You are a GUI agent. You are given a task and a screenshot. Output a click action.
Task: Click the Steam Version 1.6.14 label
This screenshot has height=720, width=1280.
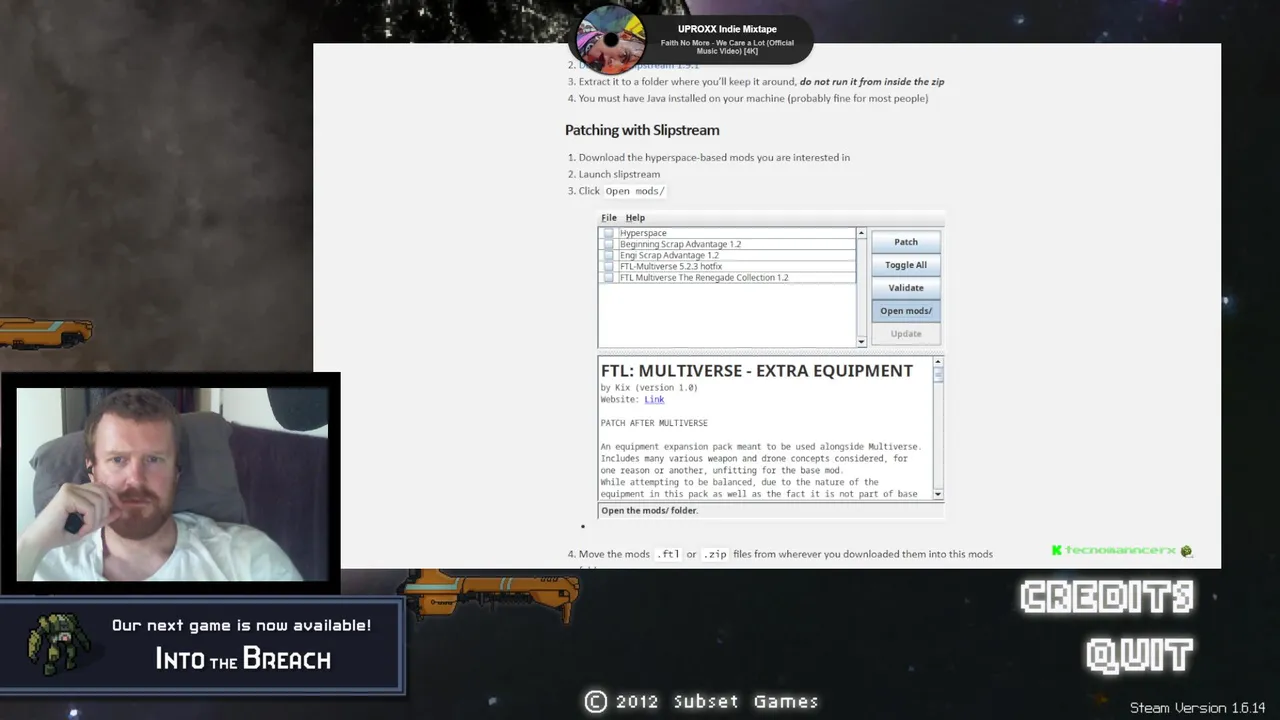tap(1198, 708)
